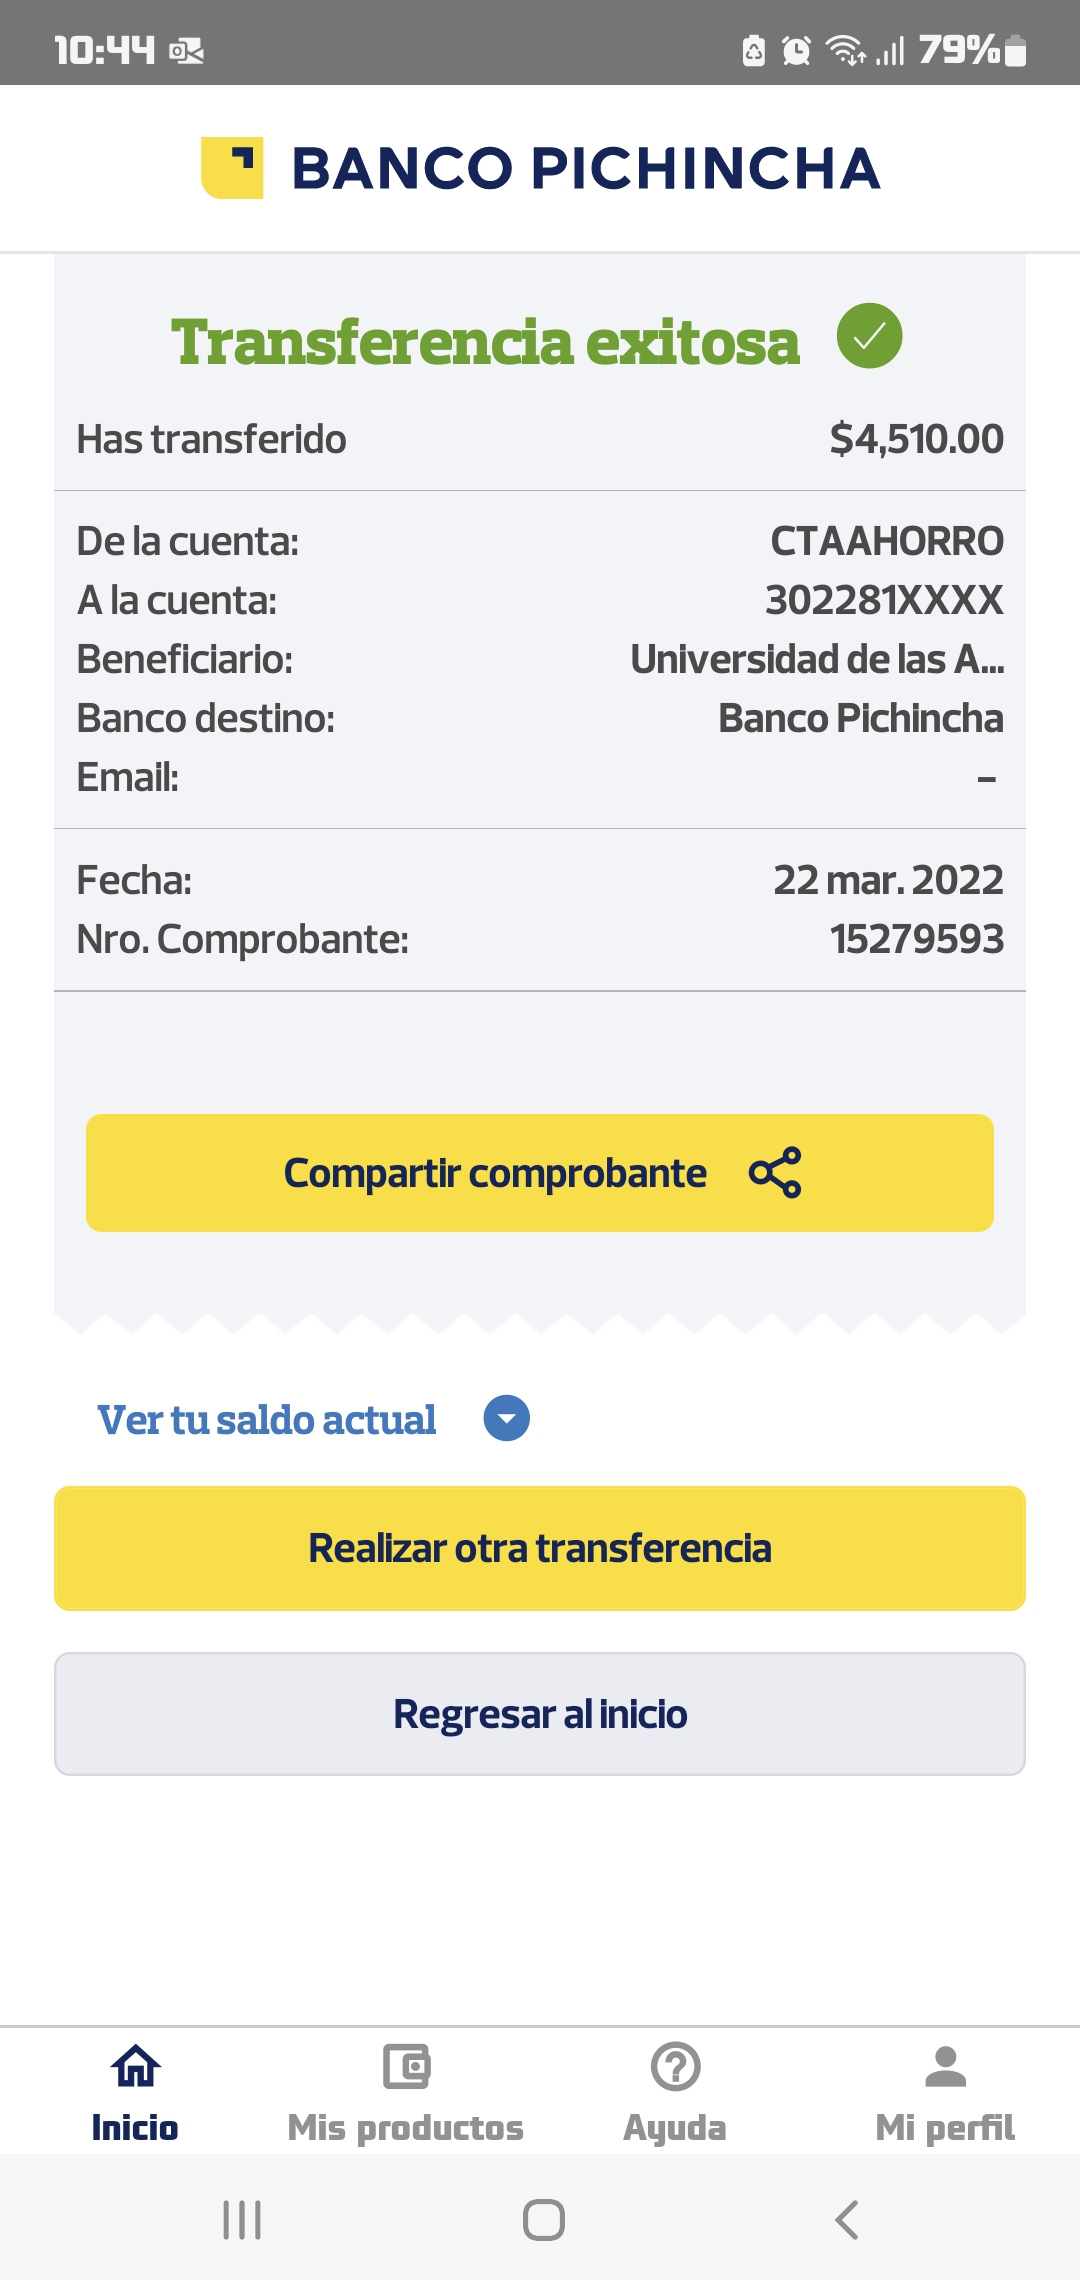This screenshot has height=2280, width=1080.
Task: Tap the green success checkmark icon
Action: pos(869,336)
